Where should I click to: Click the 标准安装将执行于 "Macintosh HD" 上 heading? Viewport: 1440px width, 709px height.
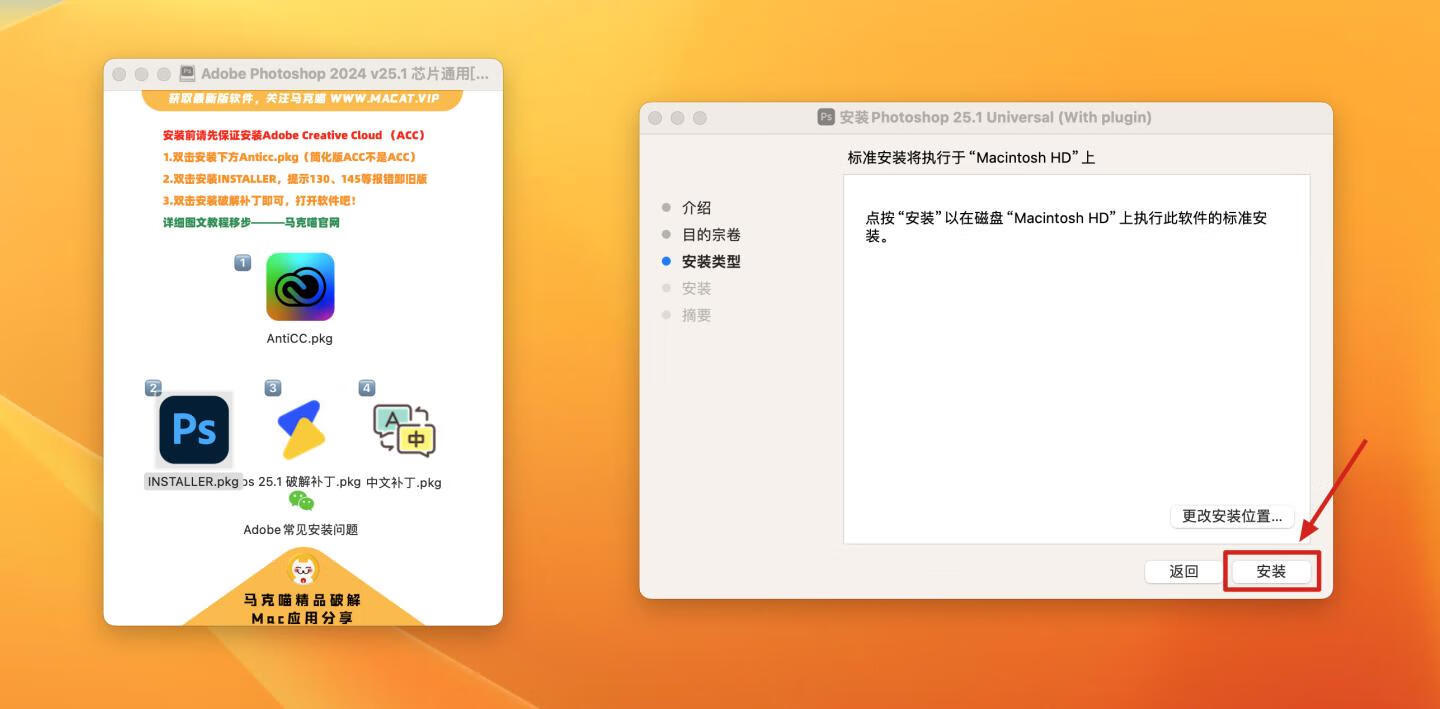971,158
